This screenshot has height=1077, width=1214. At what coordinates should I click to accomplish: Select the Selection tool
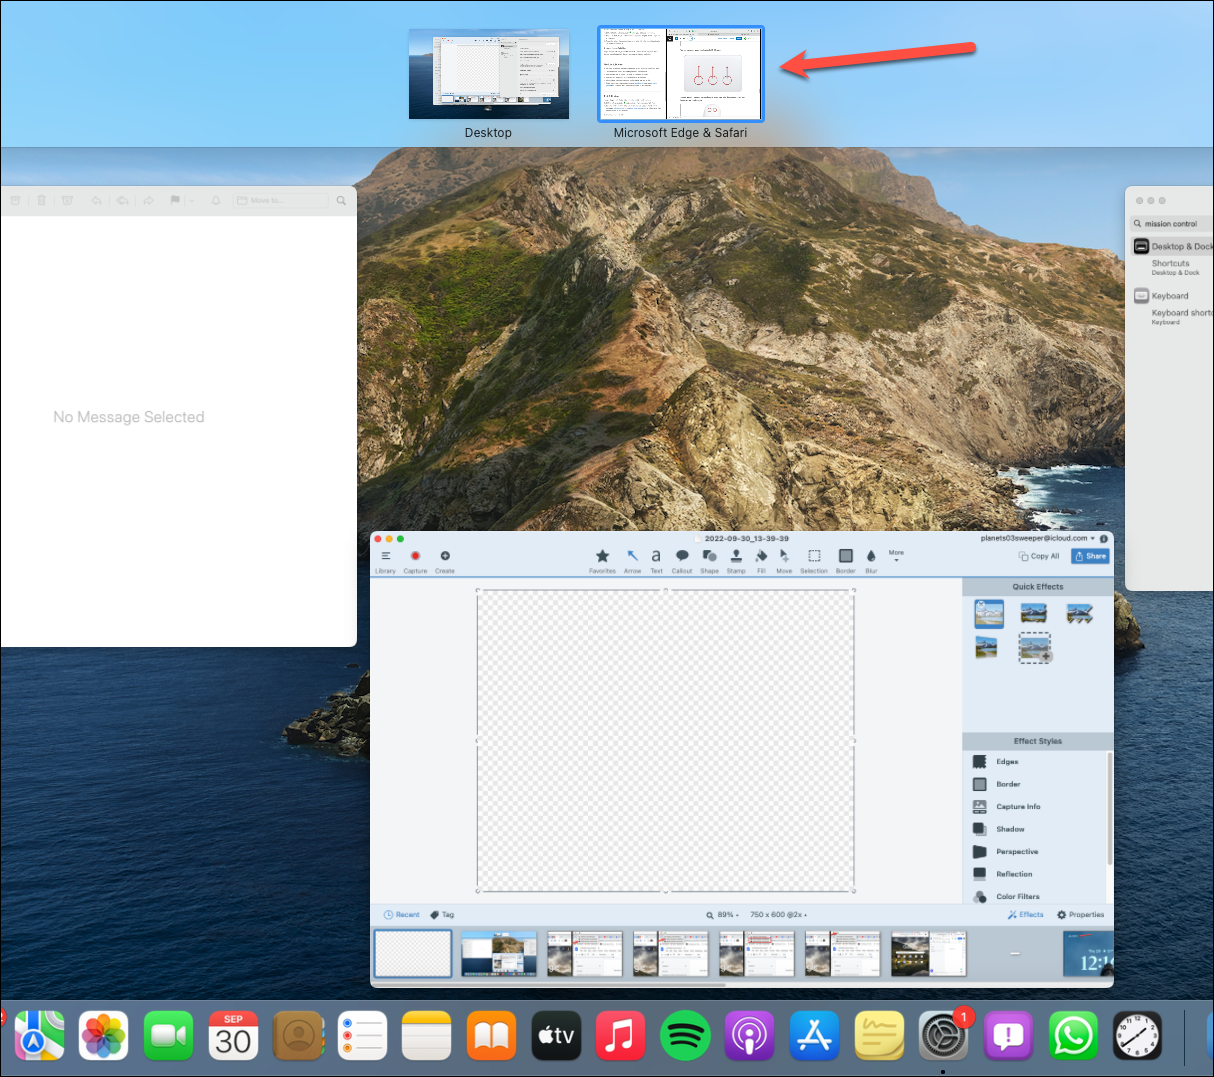coord(814,561)
